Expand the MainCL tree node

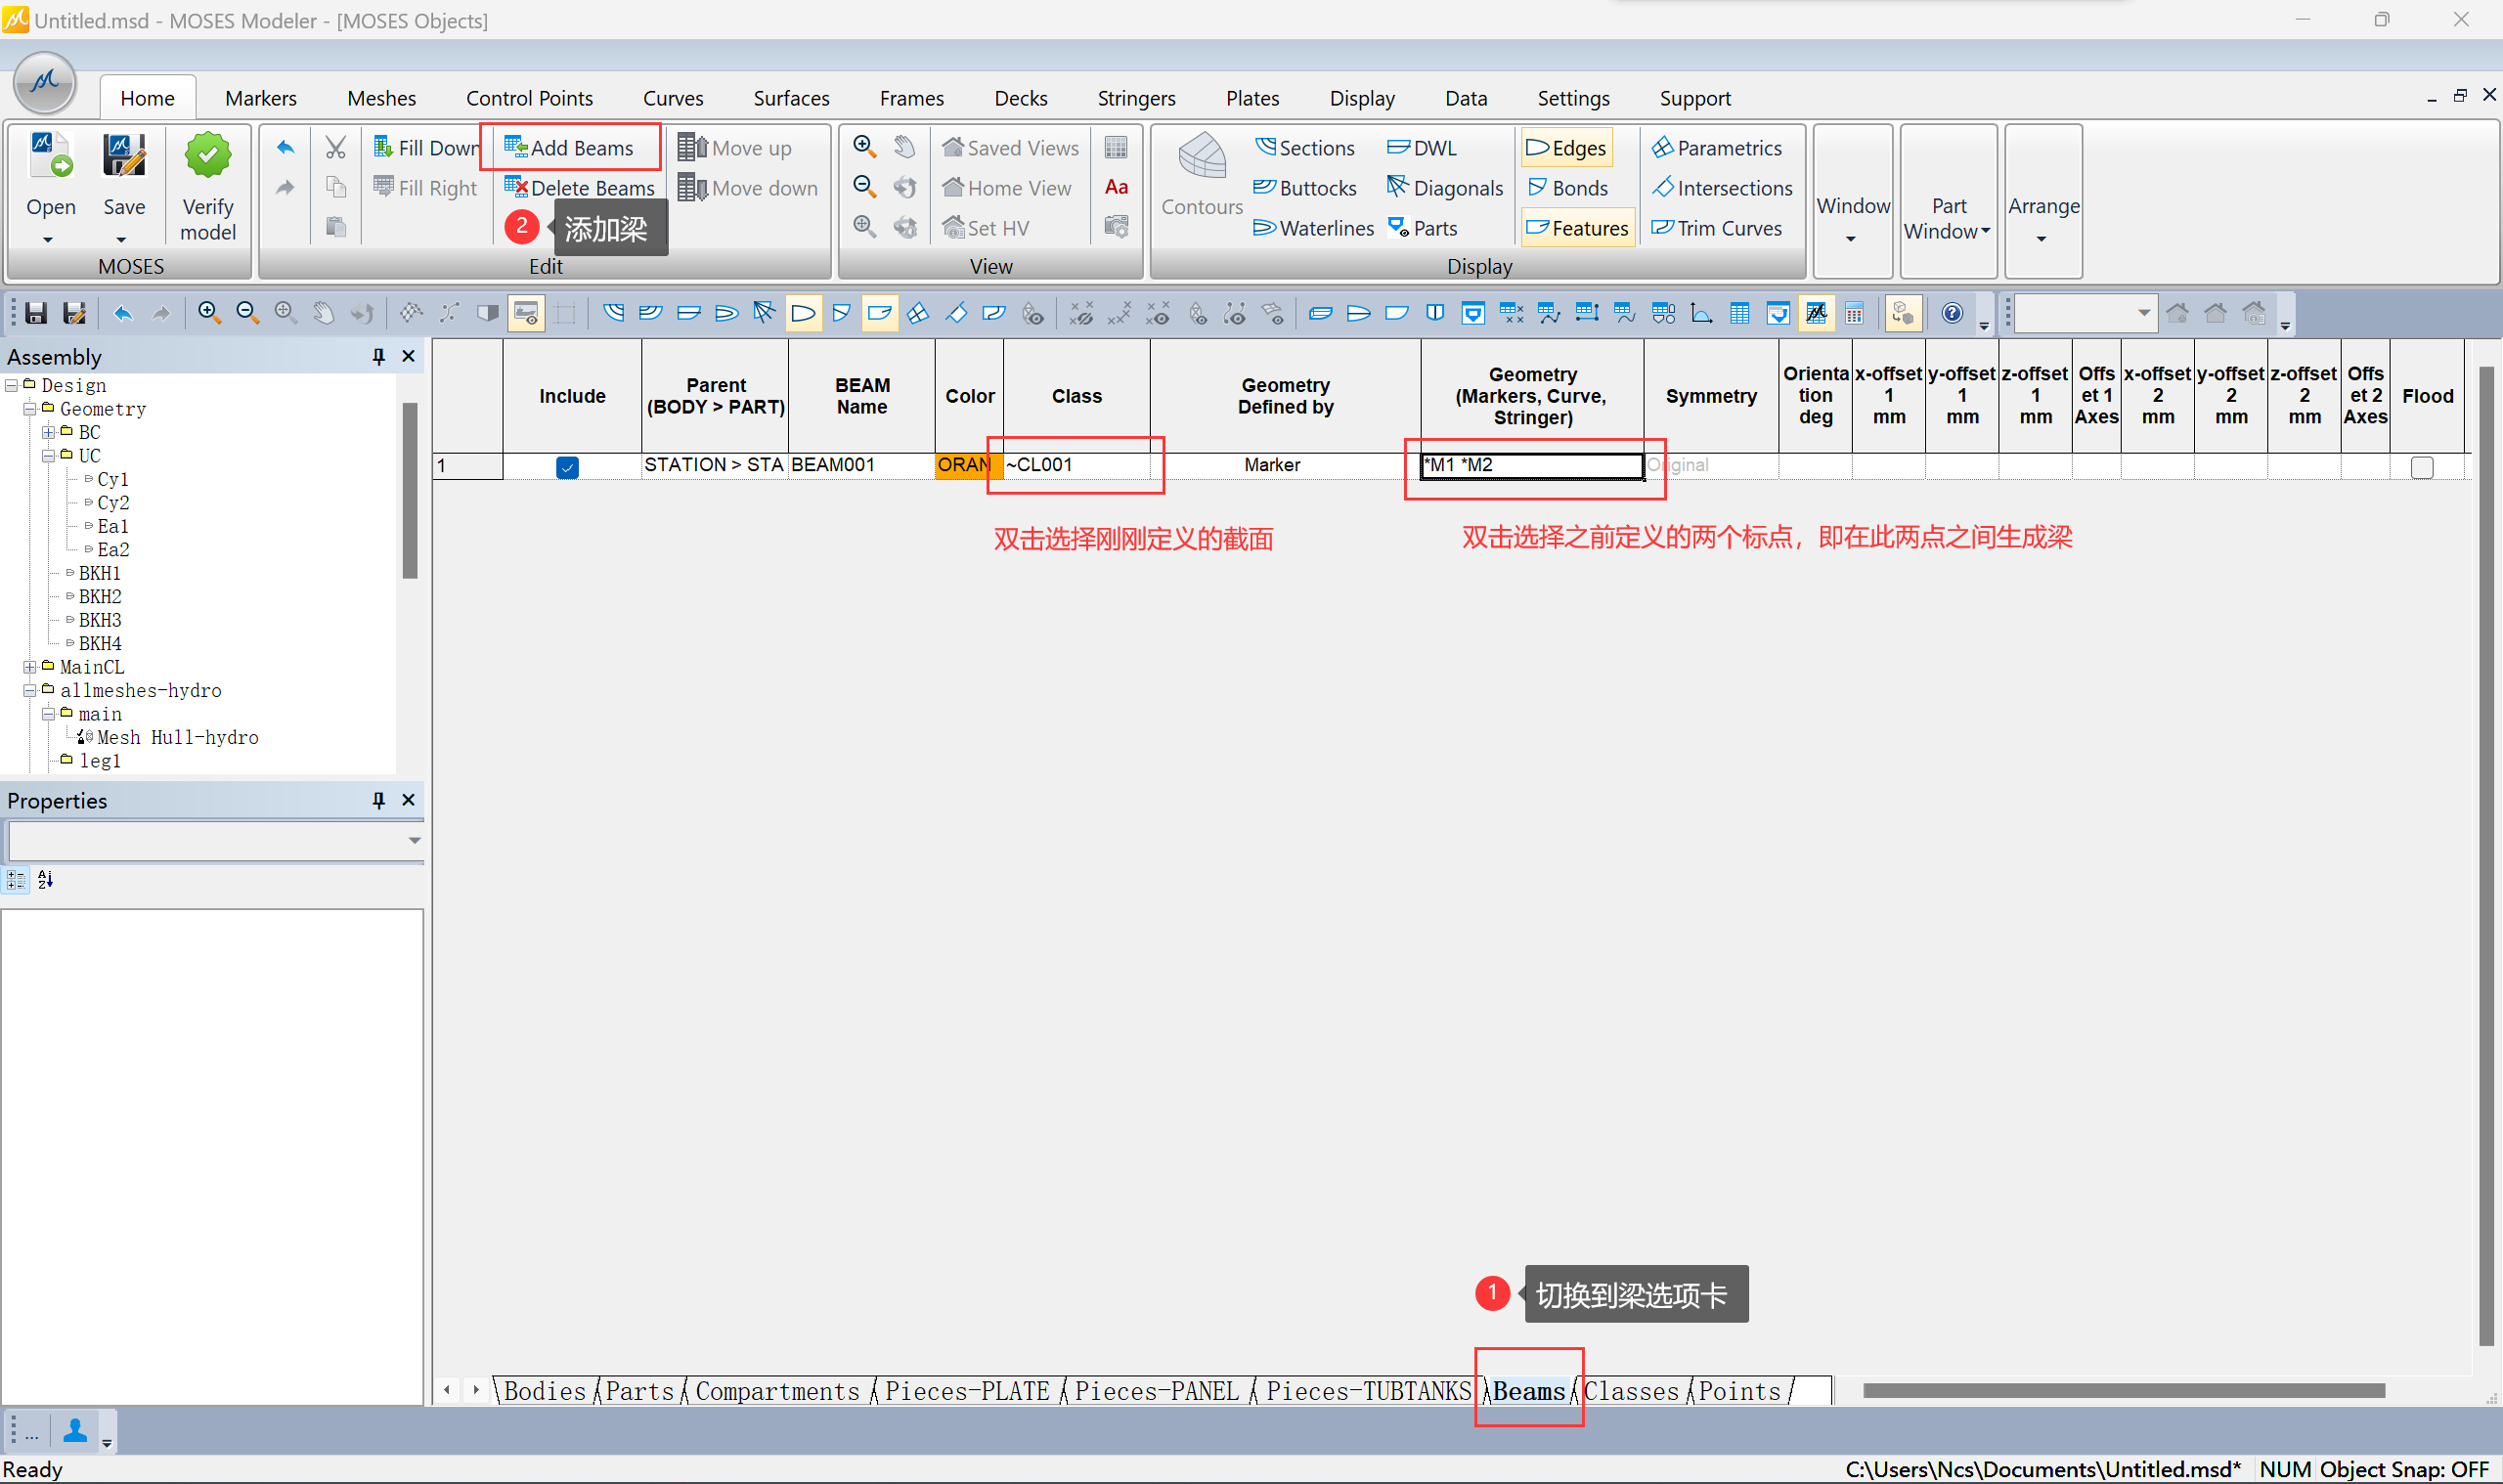point(30,666)
